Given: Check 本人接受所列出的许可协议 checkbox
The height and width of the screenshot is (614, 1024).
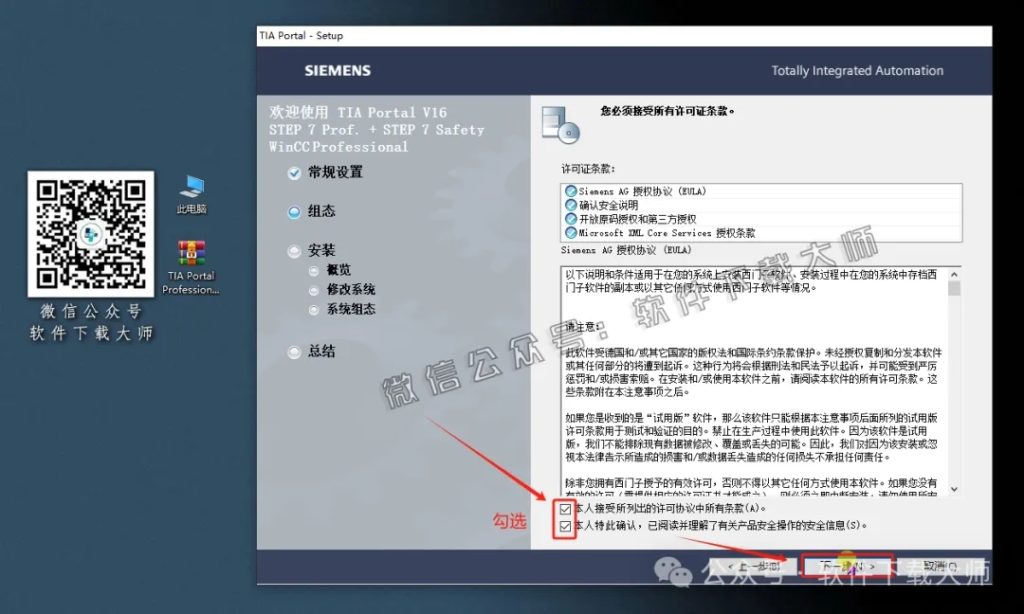Looking at the screenshot, I should tap(565, 510).
